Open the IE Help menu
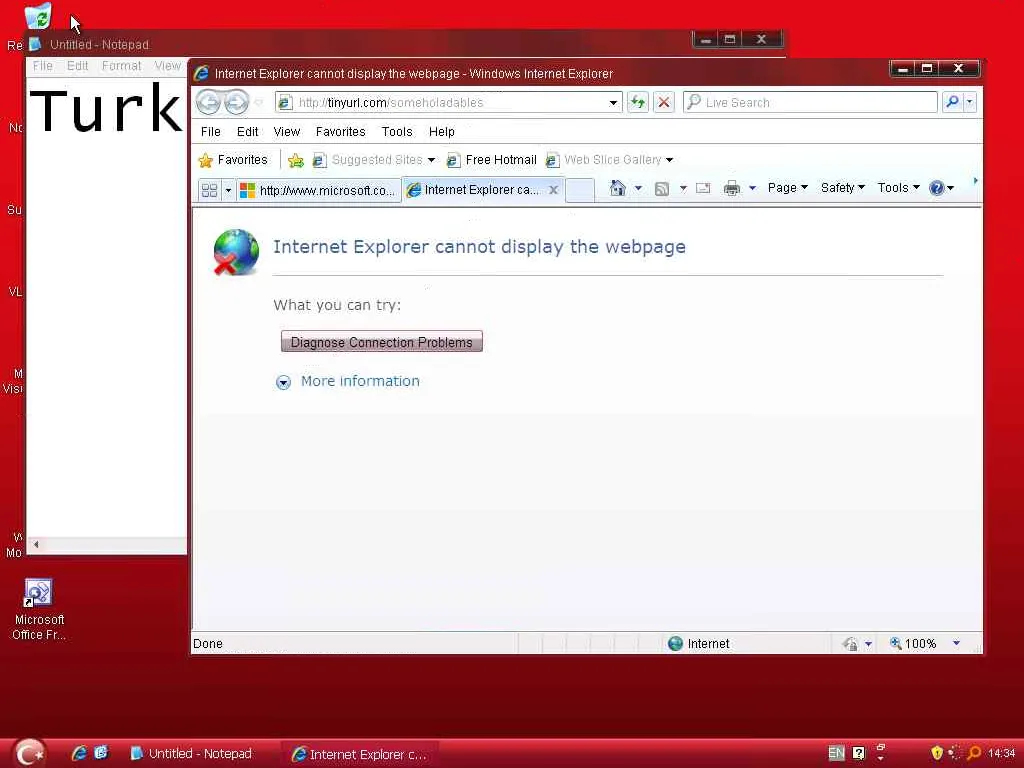1024x768 pixels. (441, 132)
